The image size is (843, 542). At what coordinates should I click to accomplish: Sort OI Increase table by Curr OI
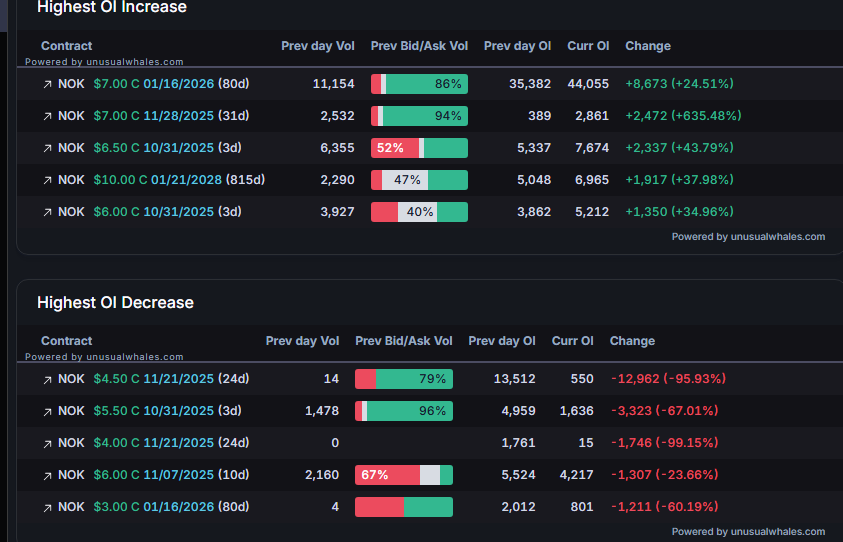pos(588,46)
